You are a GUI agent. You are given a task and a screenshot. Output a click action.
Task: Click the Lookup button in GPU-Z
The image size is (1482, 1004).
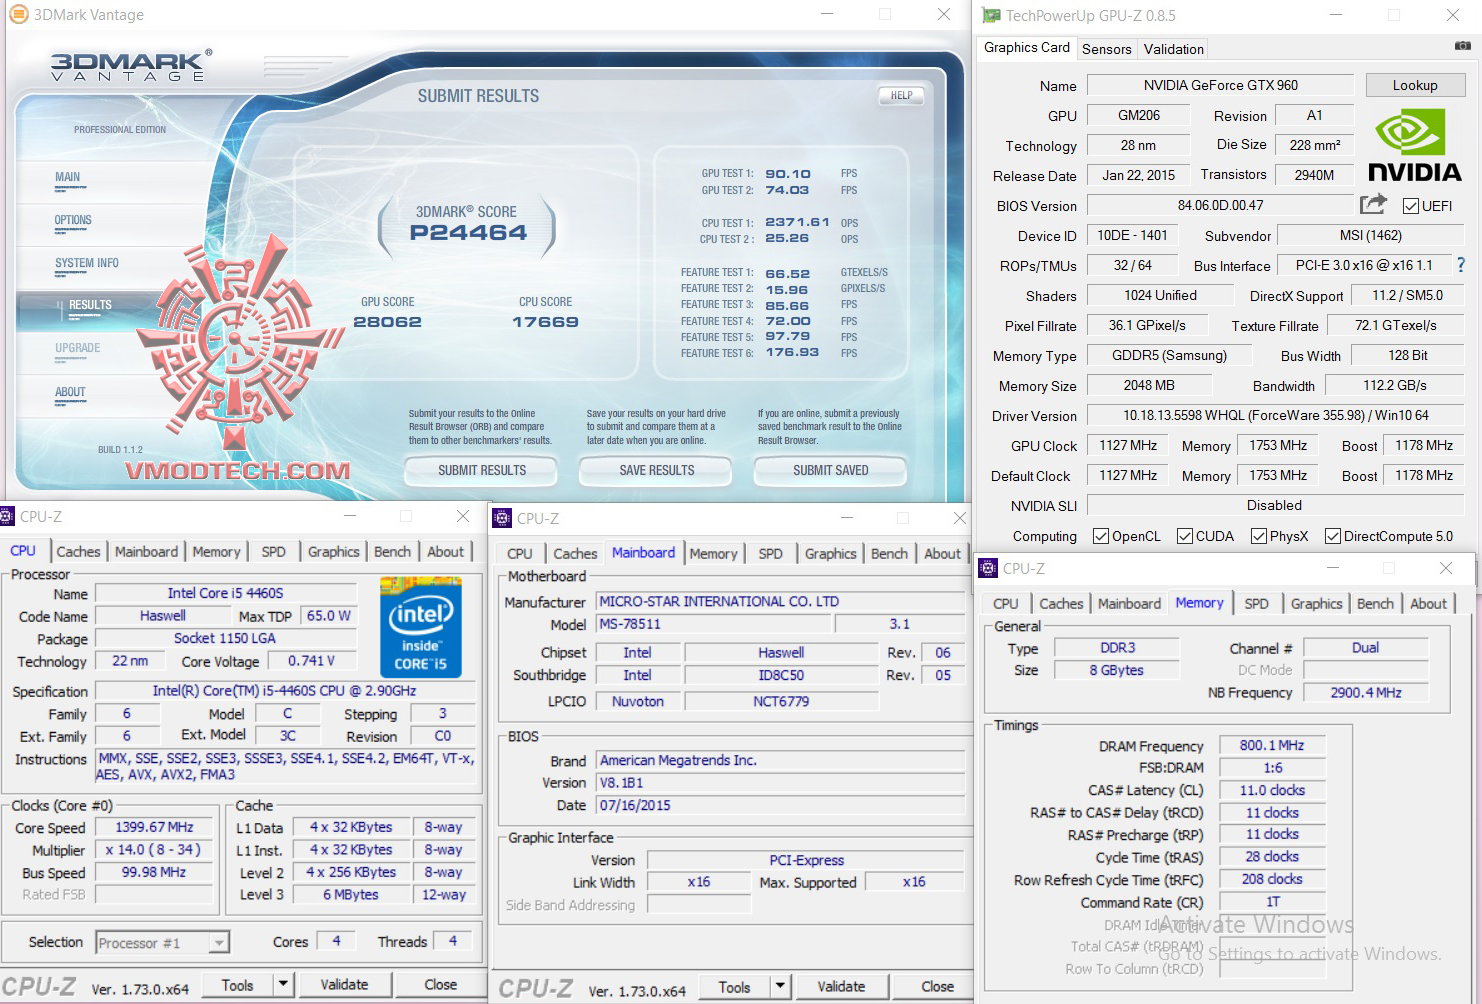1415,85
